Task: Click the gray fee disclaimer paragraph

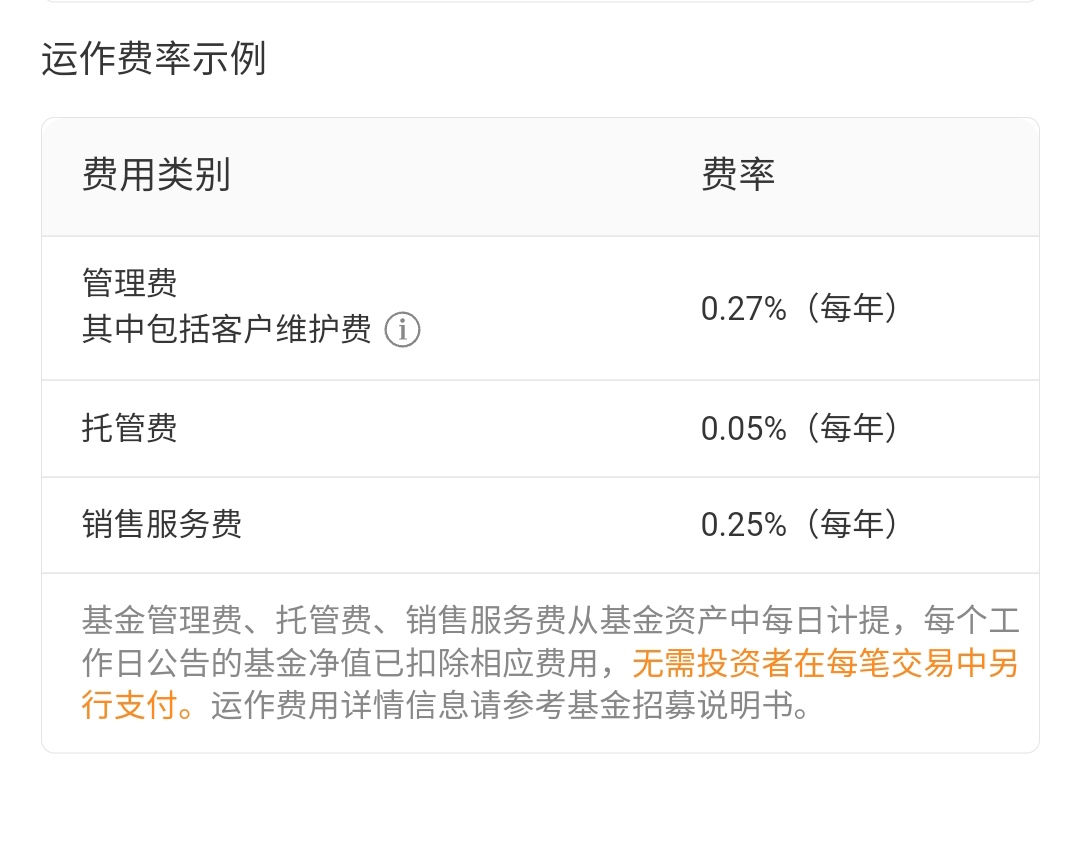Action: tap(540, 662)
